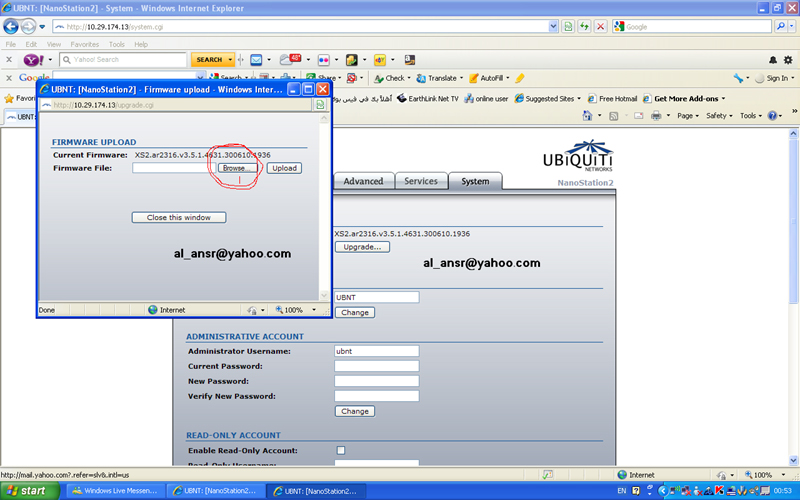Click the Favorites star icon

[9, 98]
